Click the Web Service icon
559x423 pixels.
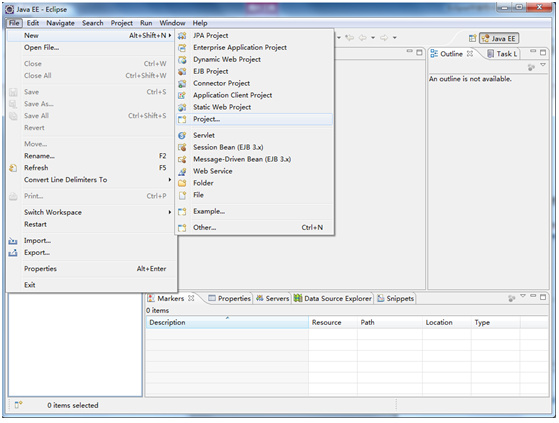point(182,171)
